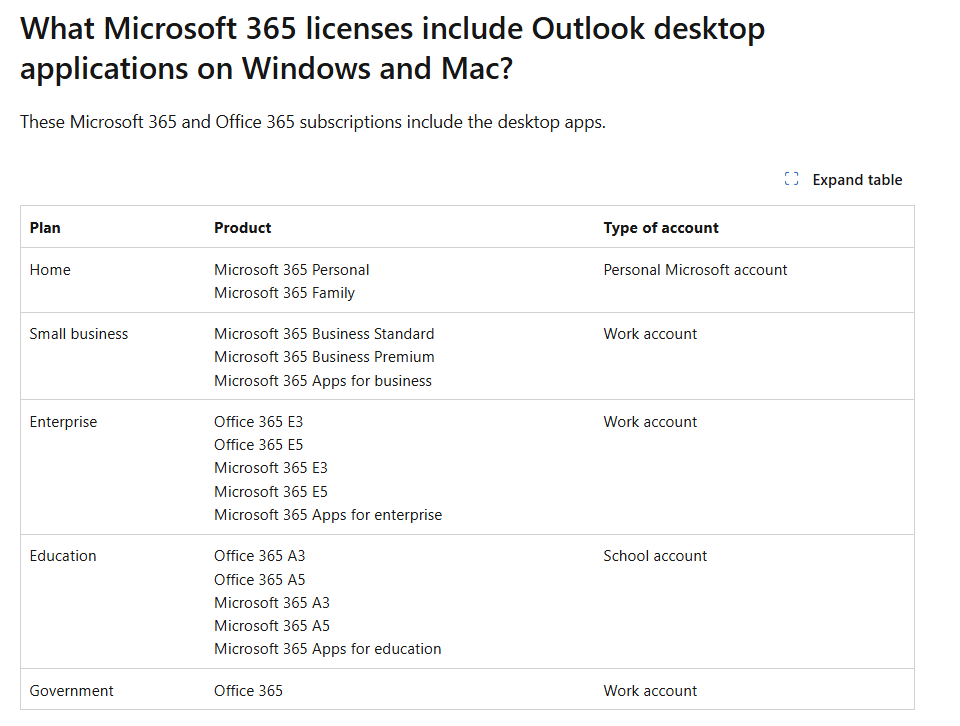Click the Plan column header
The image size is (960, 726).
pos(45,228)
